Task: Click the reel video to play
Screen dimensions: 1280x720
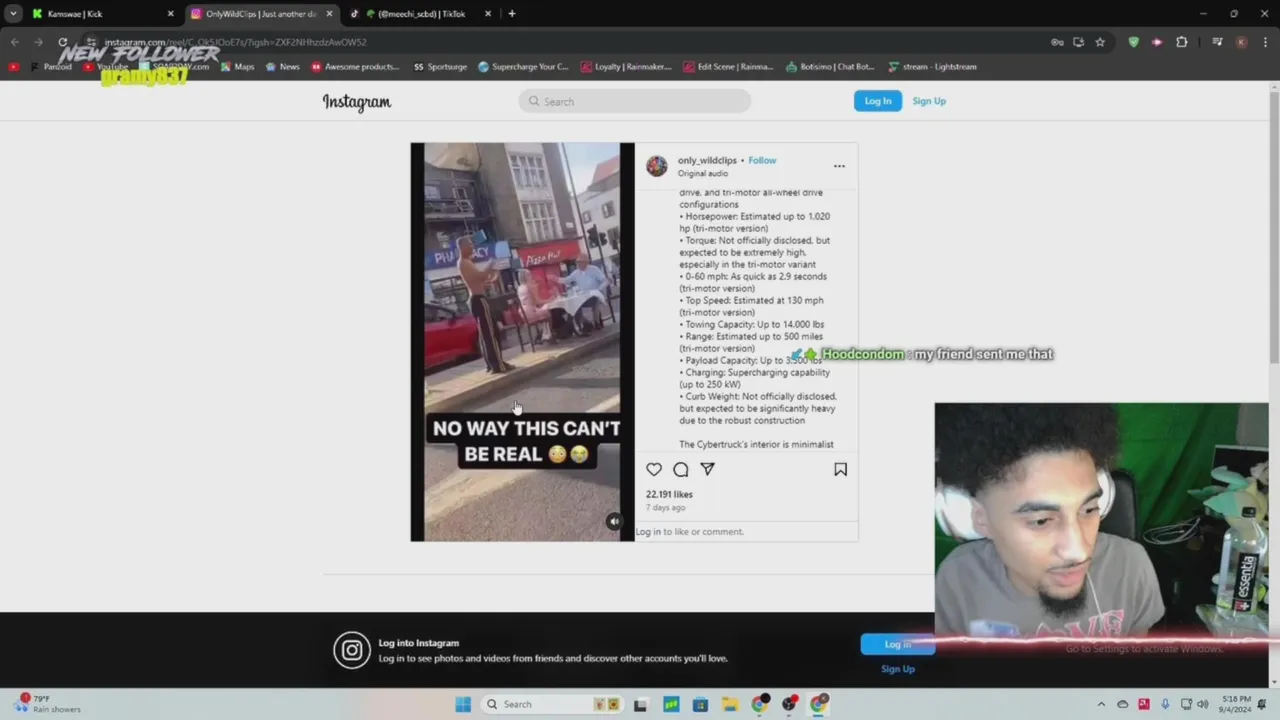Action: click(x=522, y=342)
